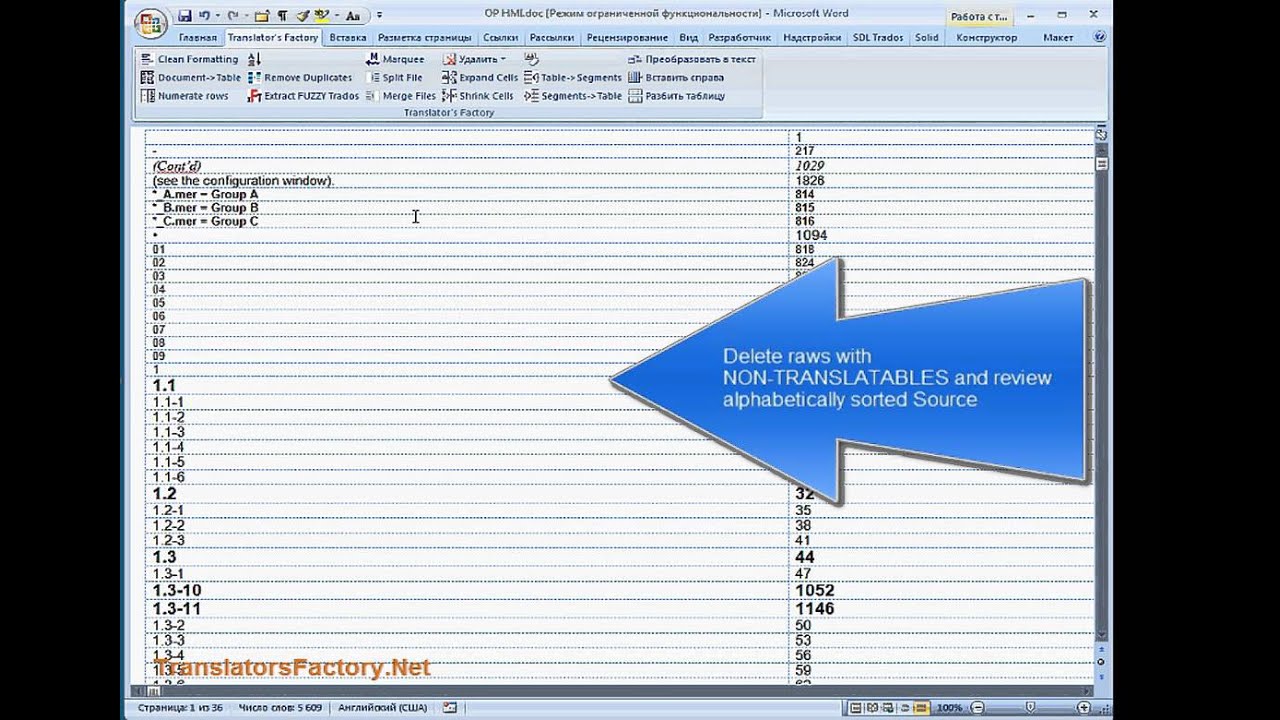The height and width of the screenshot is (720, 1280).
Task: Click word count Число слов: 5 609
Action: click(x=281, y=707)
